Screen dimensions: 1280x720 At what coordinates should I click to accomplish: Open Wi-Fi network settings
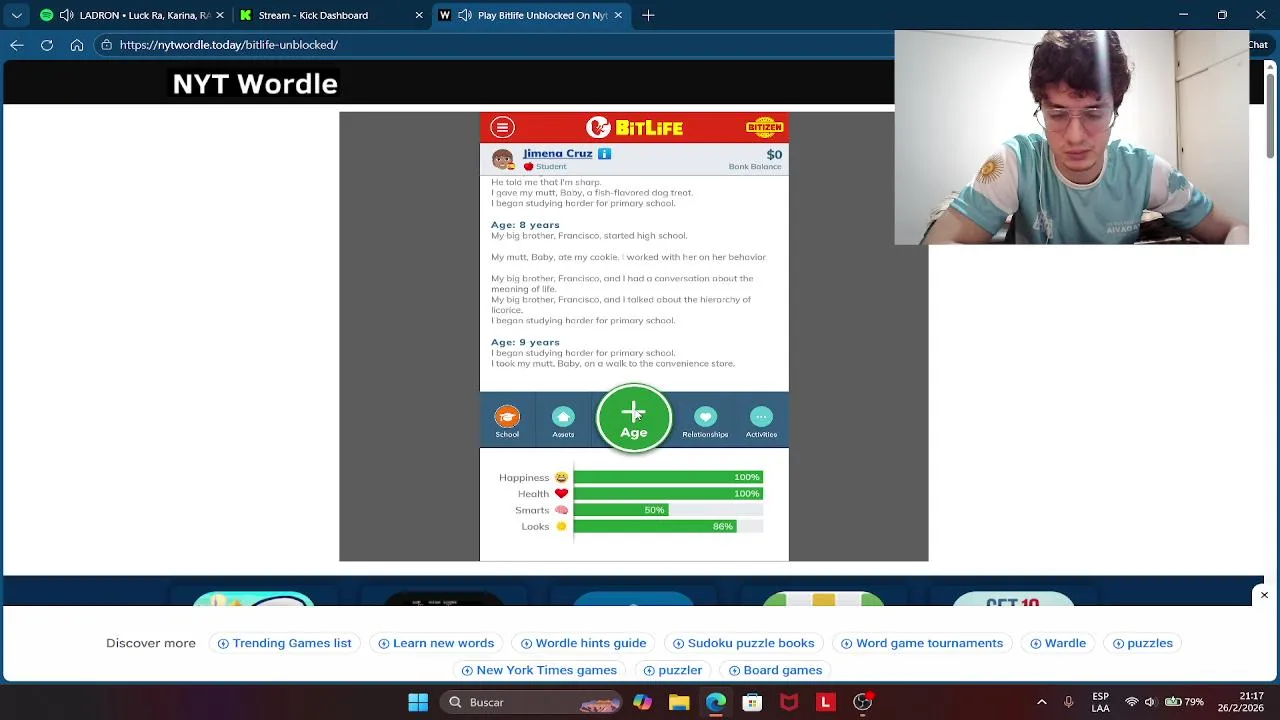coord(1131,702)
